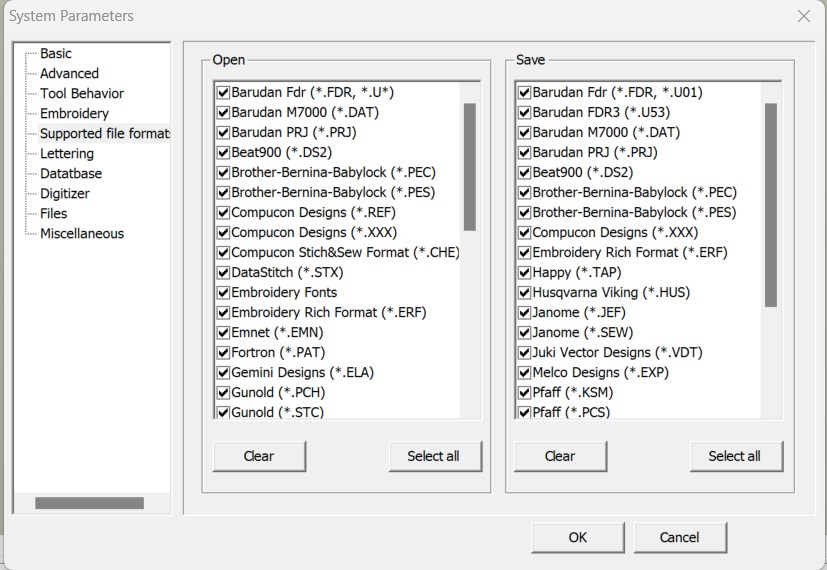
Task: Click Clear under the Open list
Action: [259, 456]
